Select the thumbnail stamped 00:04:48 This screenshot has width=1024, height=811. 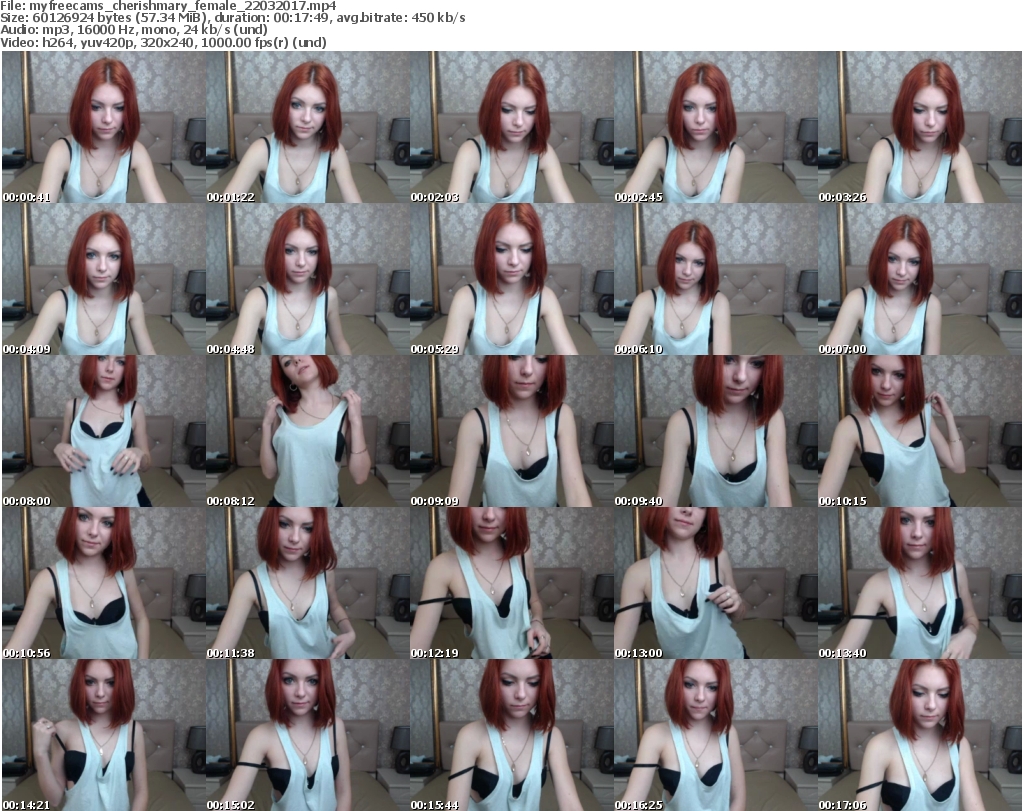[x=308, y=279]
